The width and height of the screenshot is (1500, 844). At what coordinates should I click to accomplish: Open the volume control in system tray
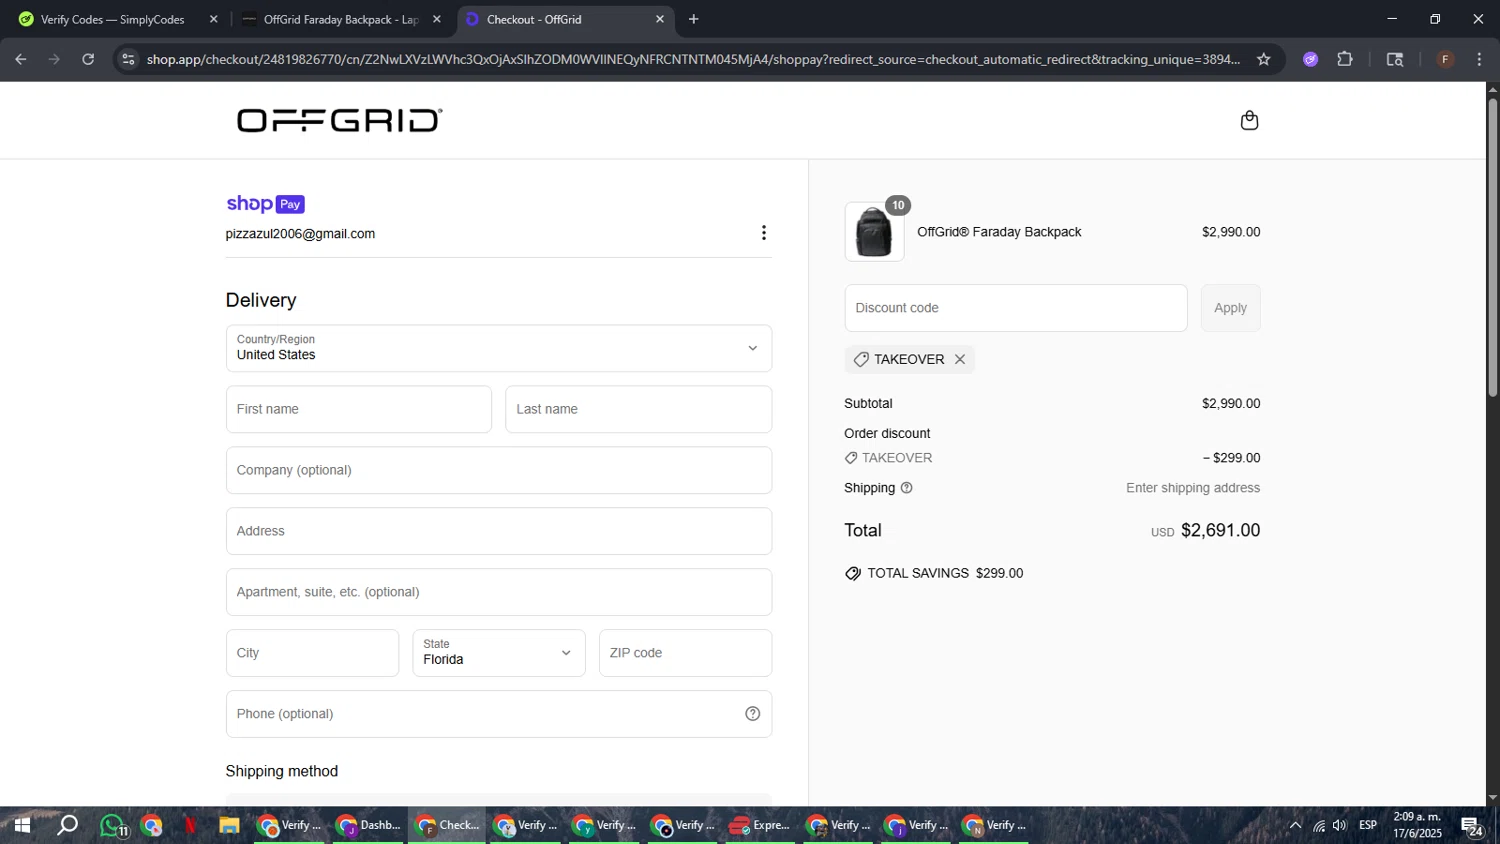click(1340, 826)
